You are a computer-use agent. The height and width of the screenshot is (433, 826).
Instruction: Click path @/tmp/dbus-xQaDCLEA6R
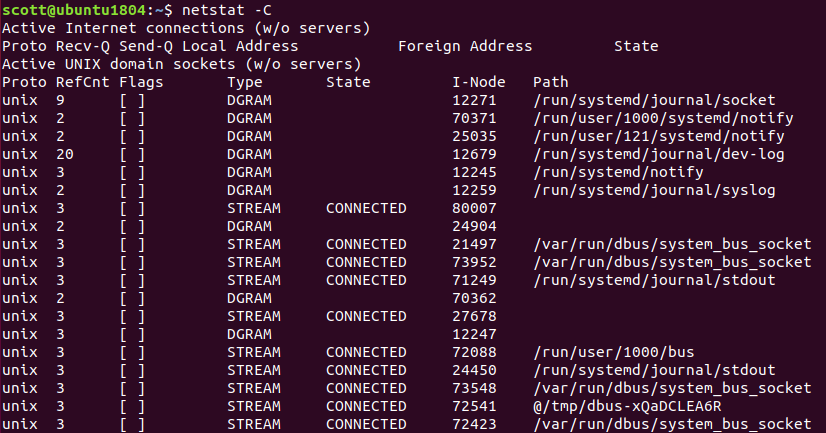627,406
